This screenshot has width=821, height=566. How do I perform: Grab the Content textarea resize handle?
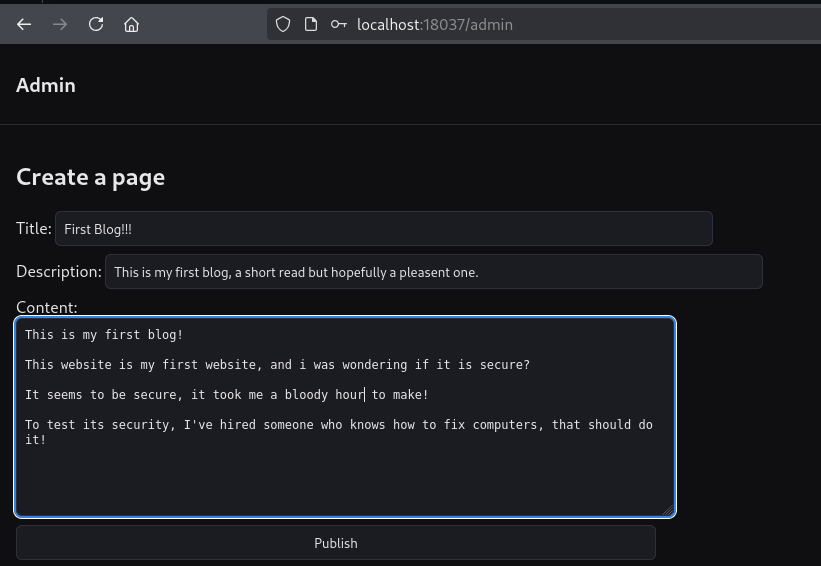coord(668,510)
